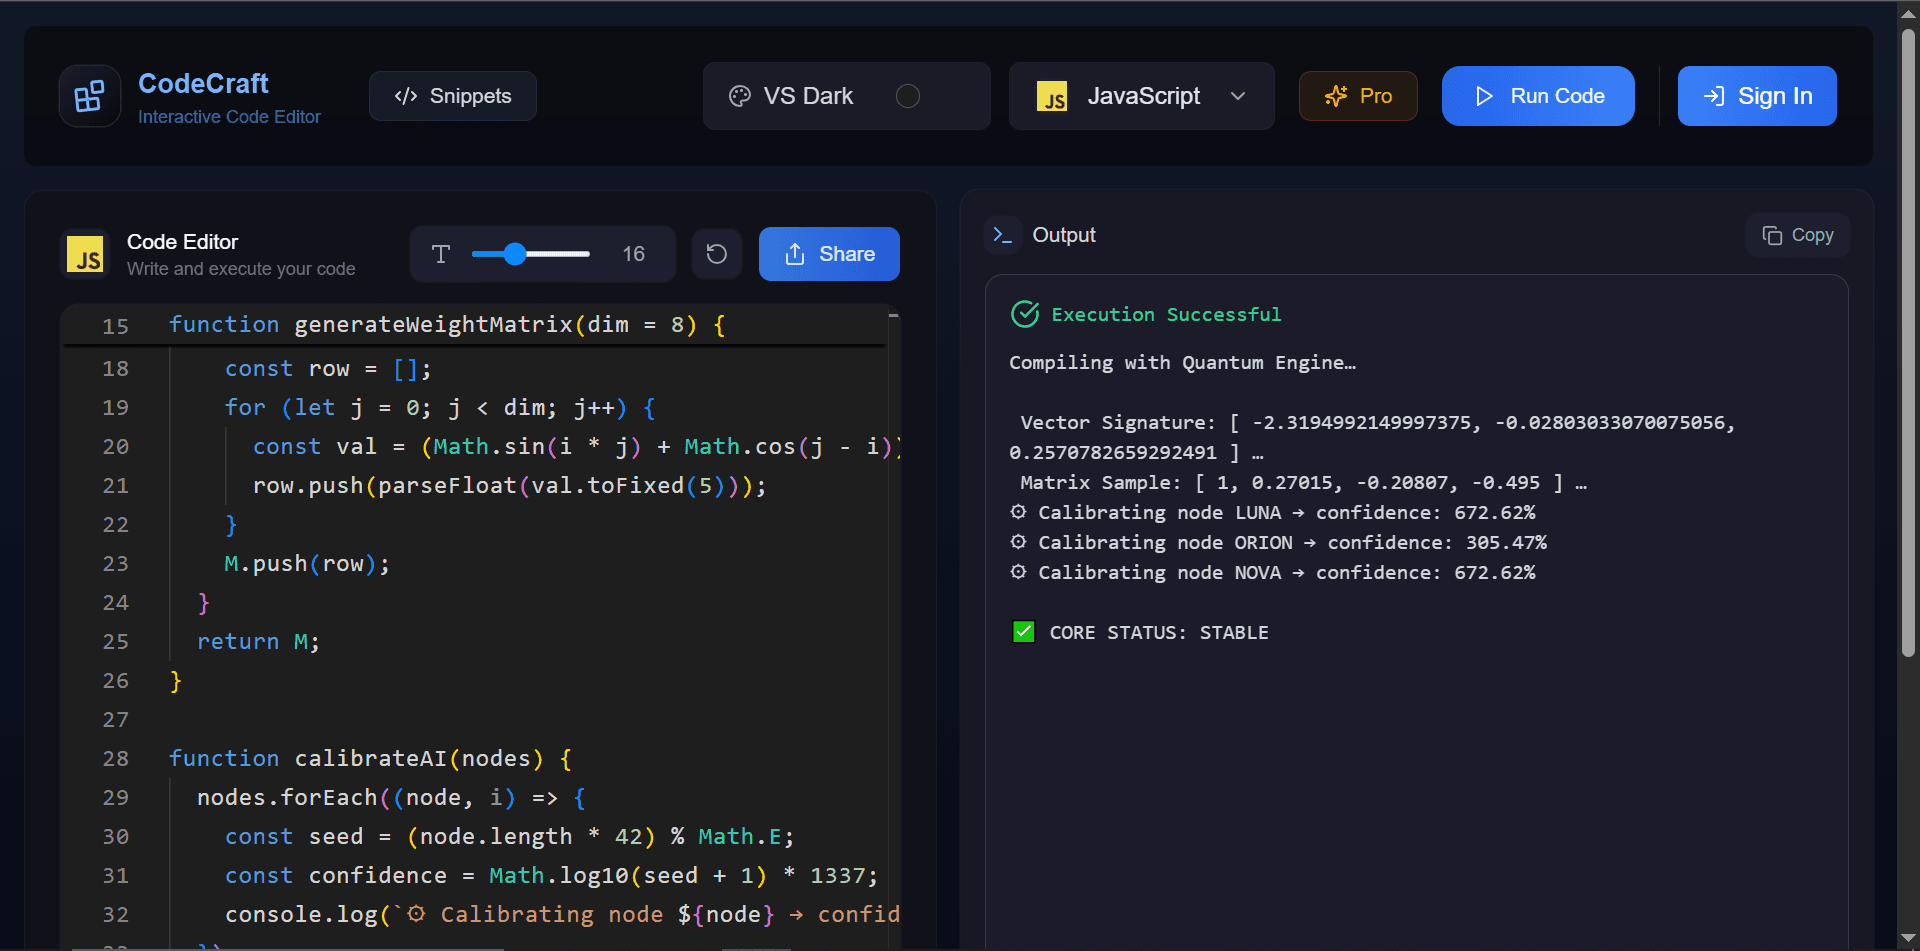This screenshot has height=951, width=1920.
Task: Open the Snippets panel
Action: click(453, 96)
